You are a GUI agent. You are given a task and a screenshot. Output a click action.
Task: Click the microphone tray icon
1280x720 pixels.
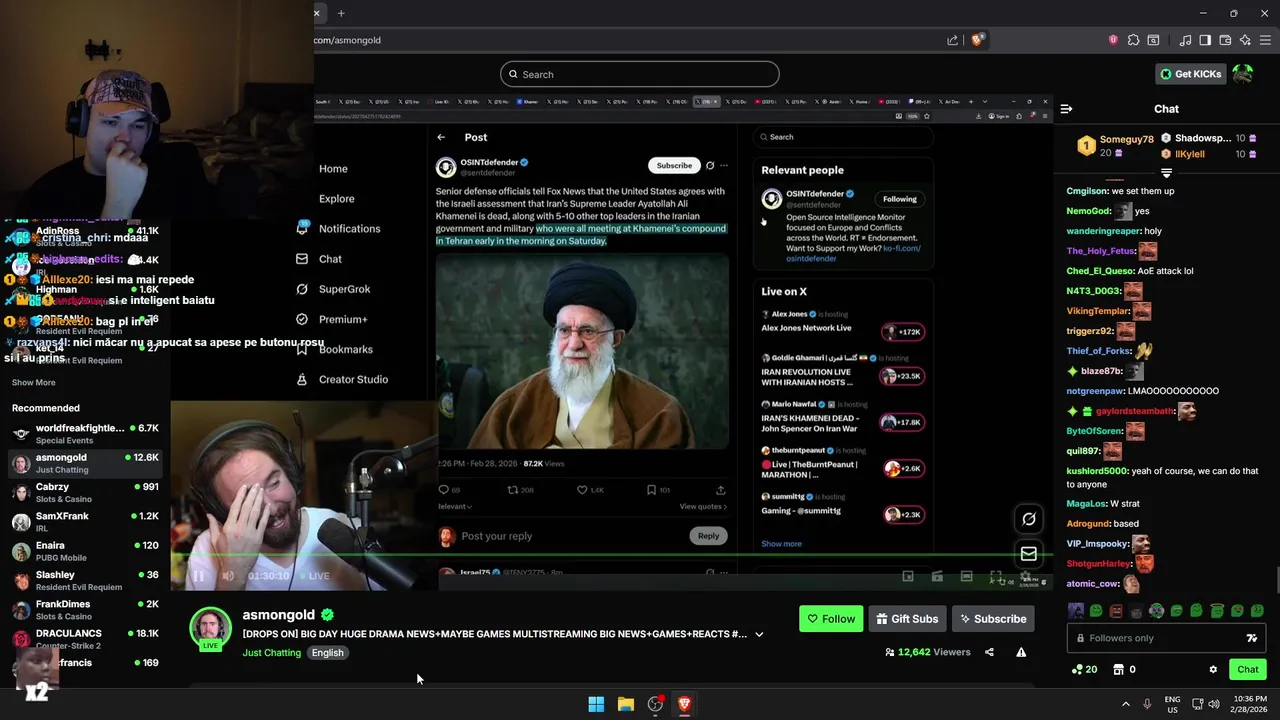(1147, 704)
